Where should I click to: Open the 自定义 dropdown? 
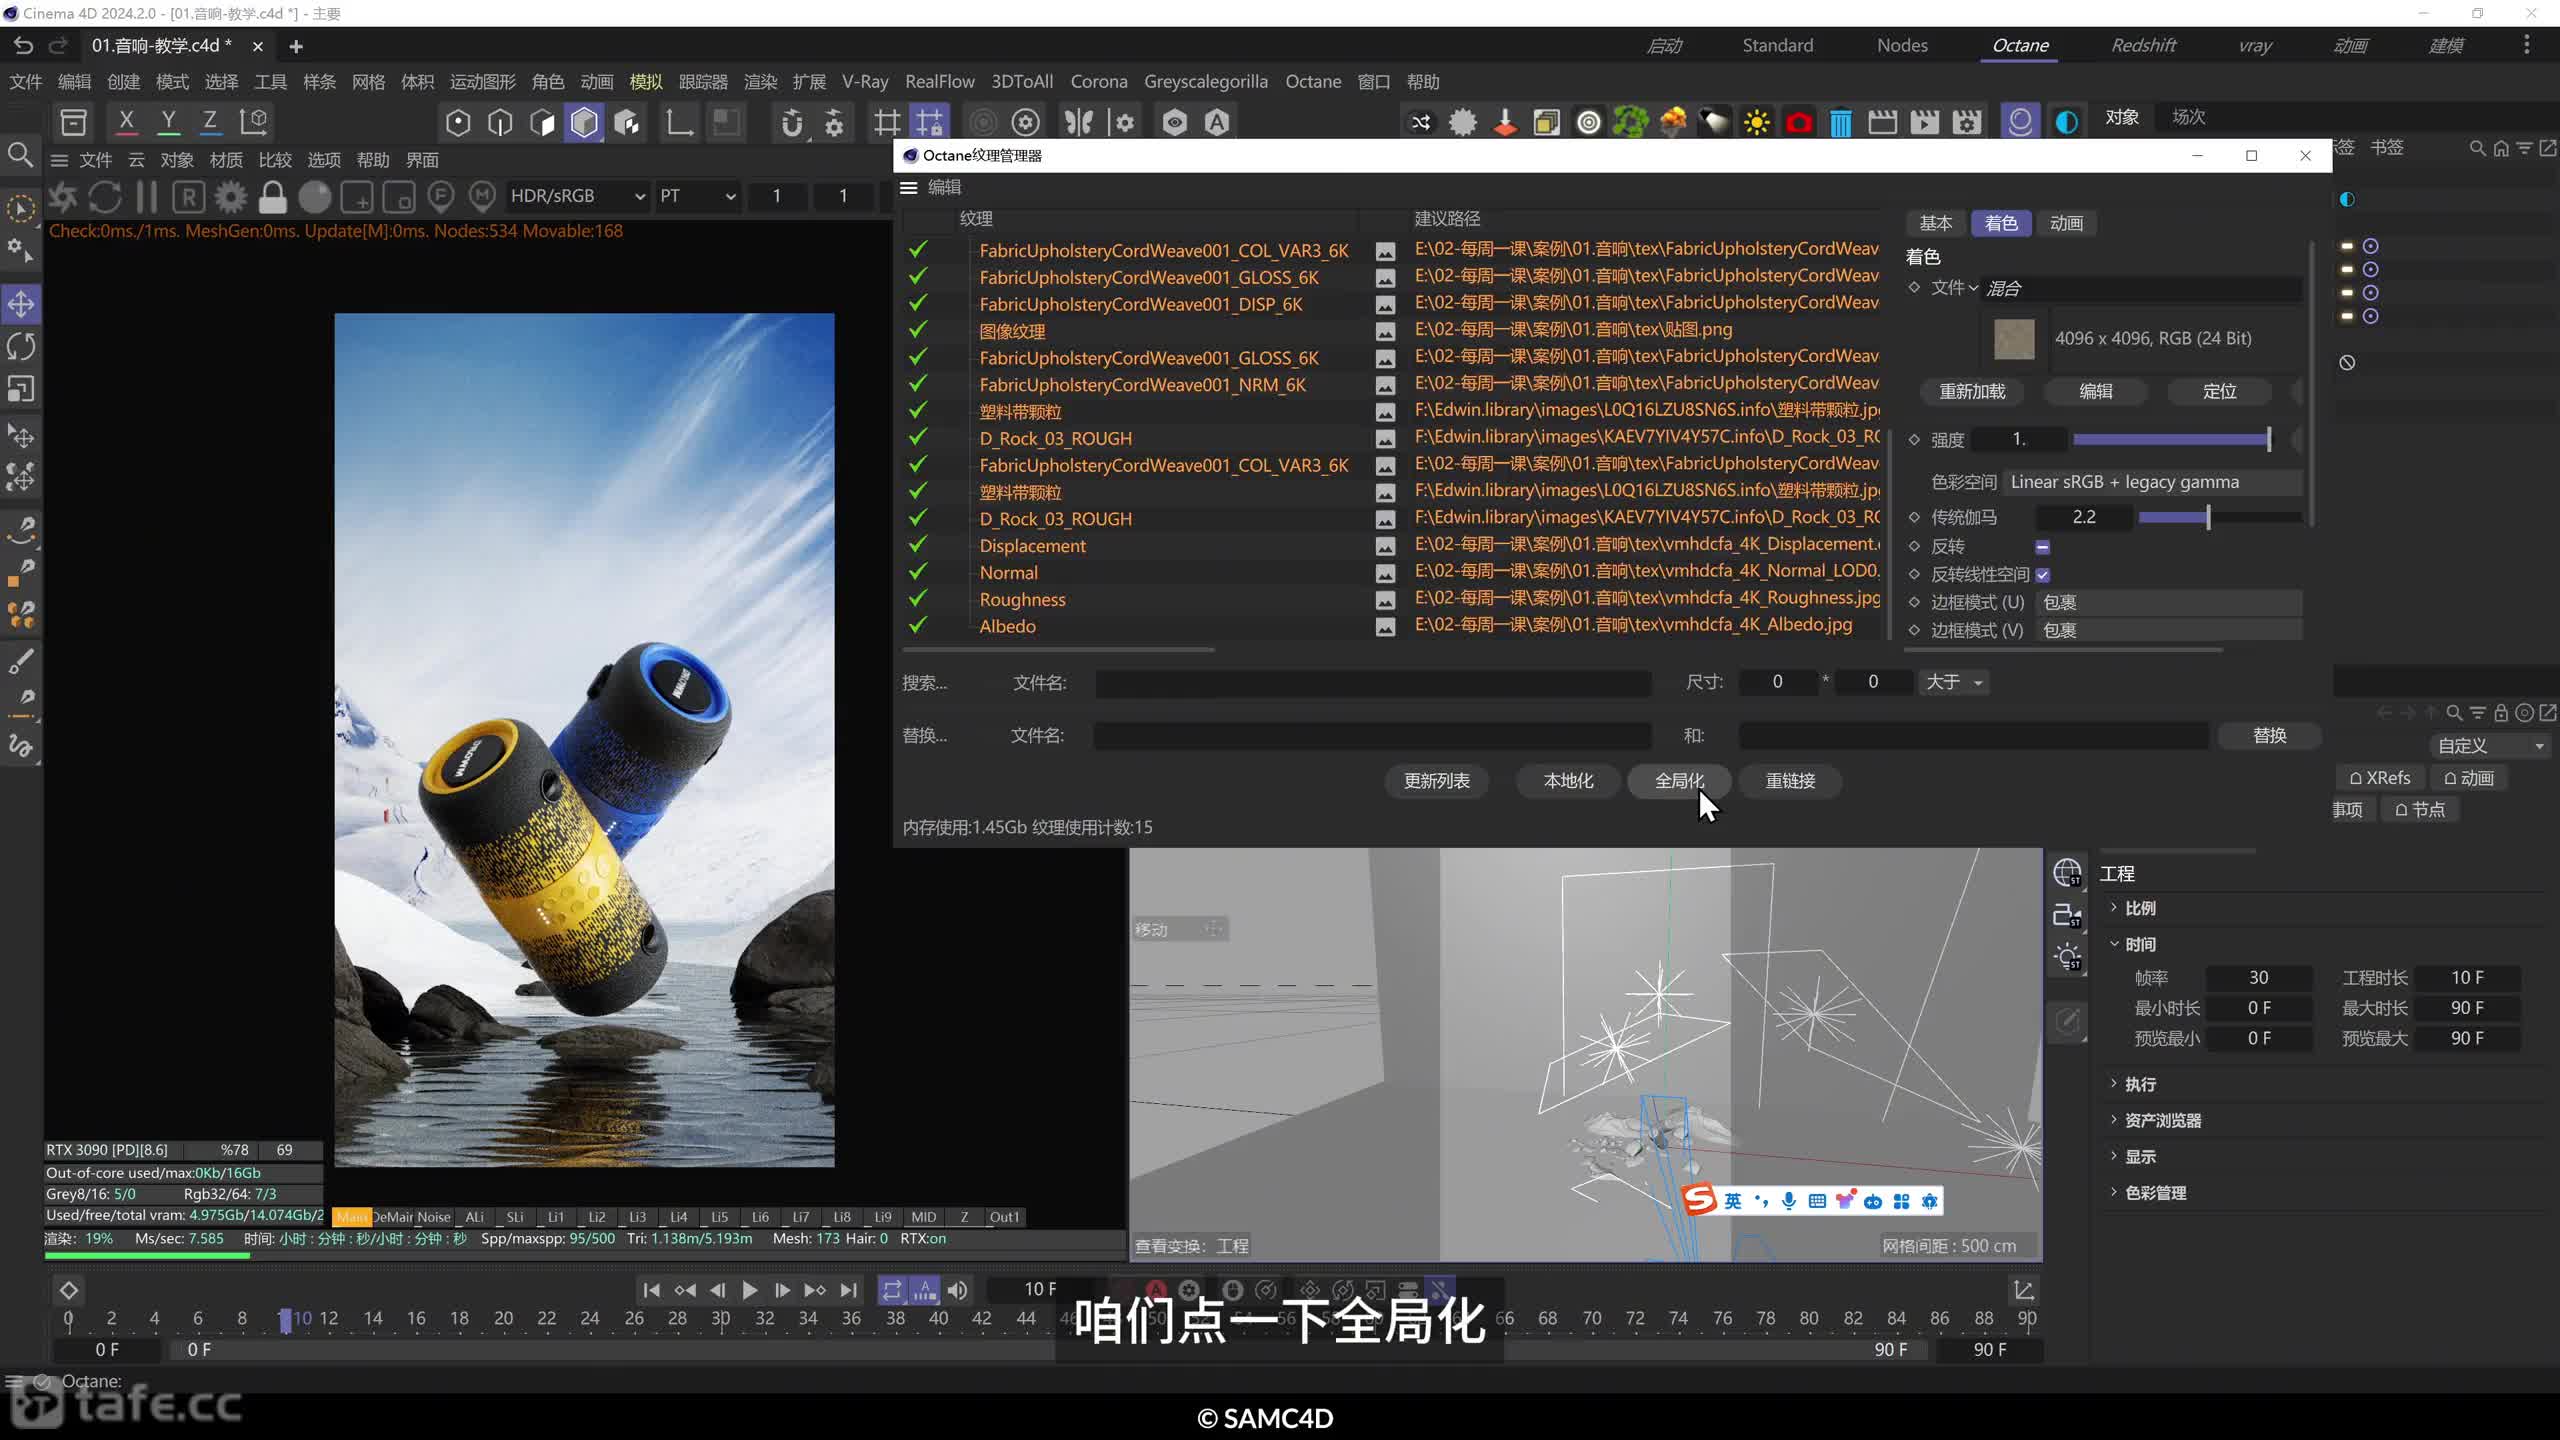click(x=2489, y=746)
